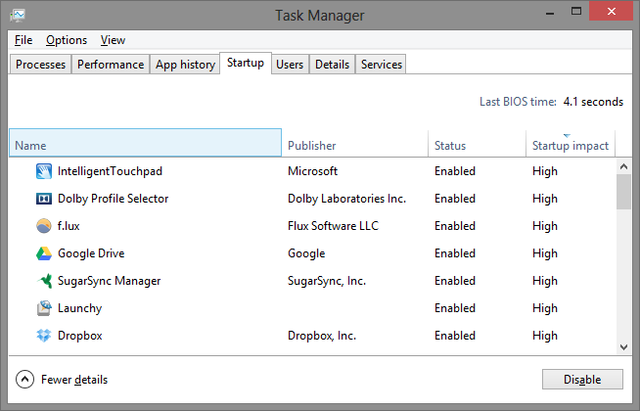Click the Google publisher cell
The height and width of the screenshot is (411, 640).
pos(307,253)
